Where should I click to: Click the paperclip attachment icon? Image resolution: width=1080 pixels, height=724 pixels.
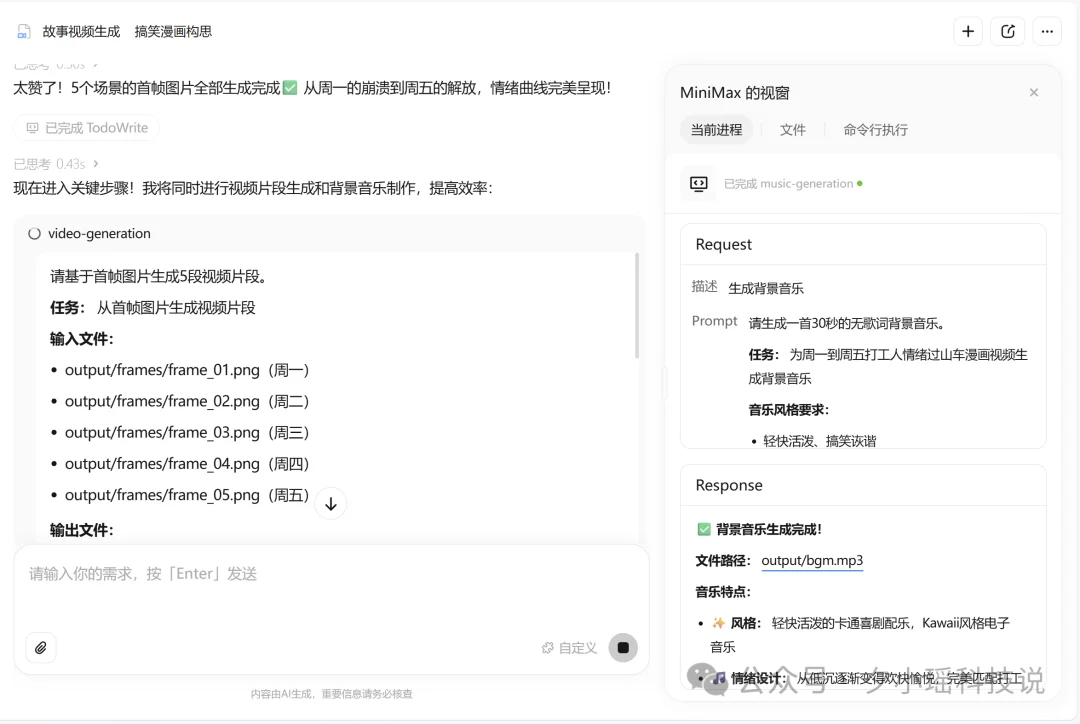pyautogui.click(x=41, y=648)
